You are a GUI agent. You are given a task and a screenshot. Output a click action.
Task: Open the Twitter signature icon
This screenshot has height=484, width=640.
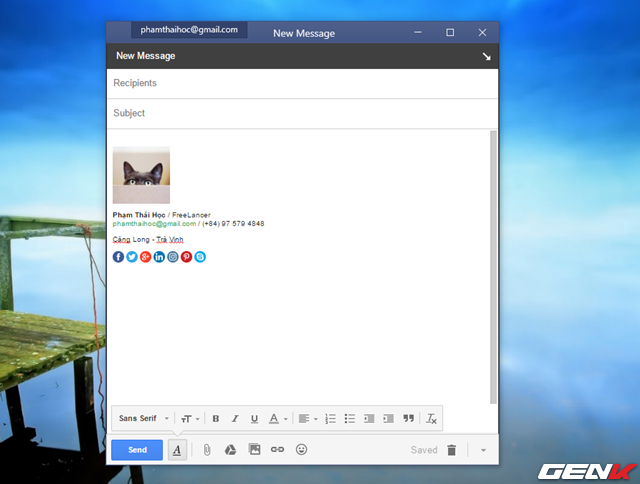click(132, 257)
